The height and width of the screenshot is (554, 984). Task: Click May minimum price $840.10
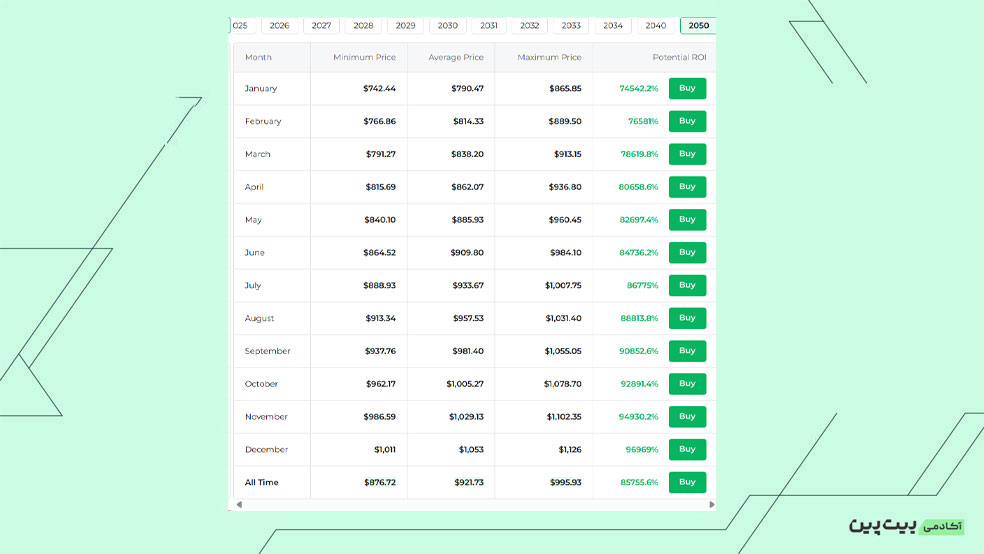380,220
